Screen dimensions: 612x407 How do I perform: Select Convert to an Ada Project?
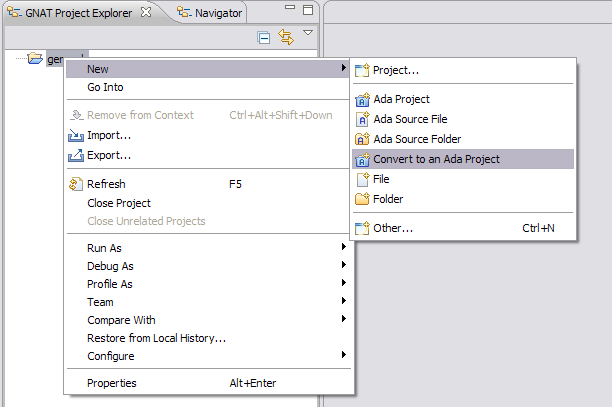463,159
